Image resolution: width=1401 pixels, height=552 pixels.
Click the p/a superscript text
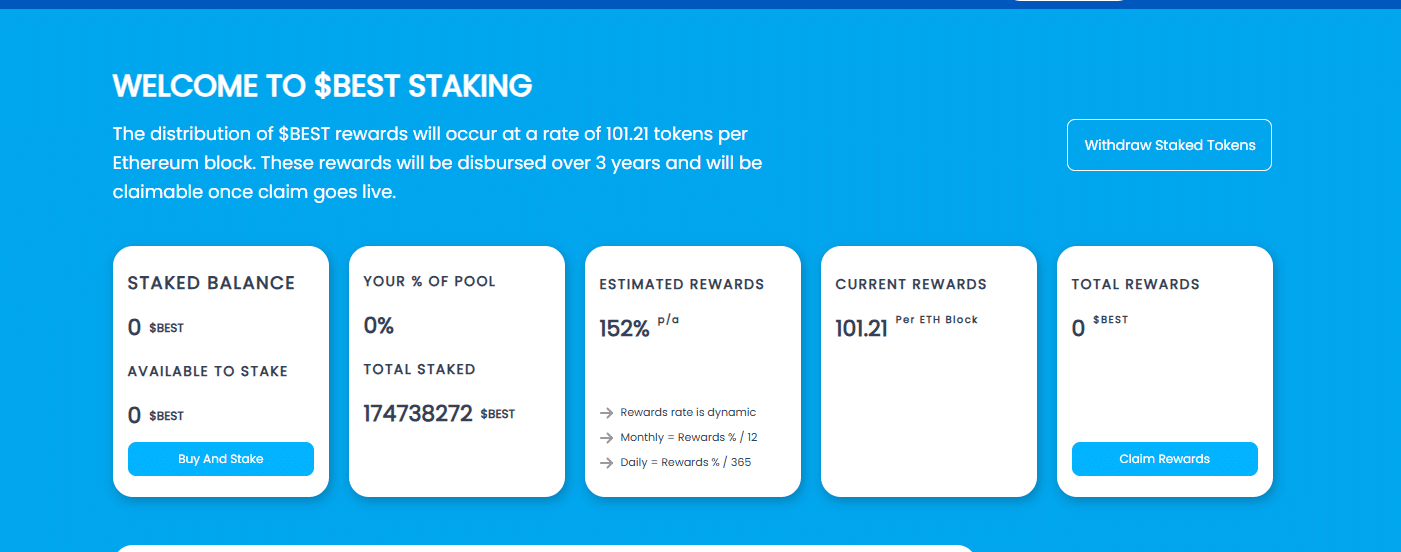(x=668, y=320)
